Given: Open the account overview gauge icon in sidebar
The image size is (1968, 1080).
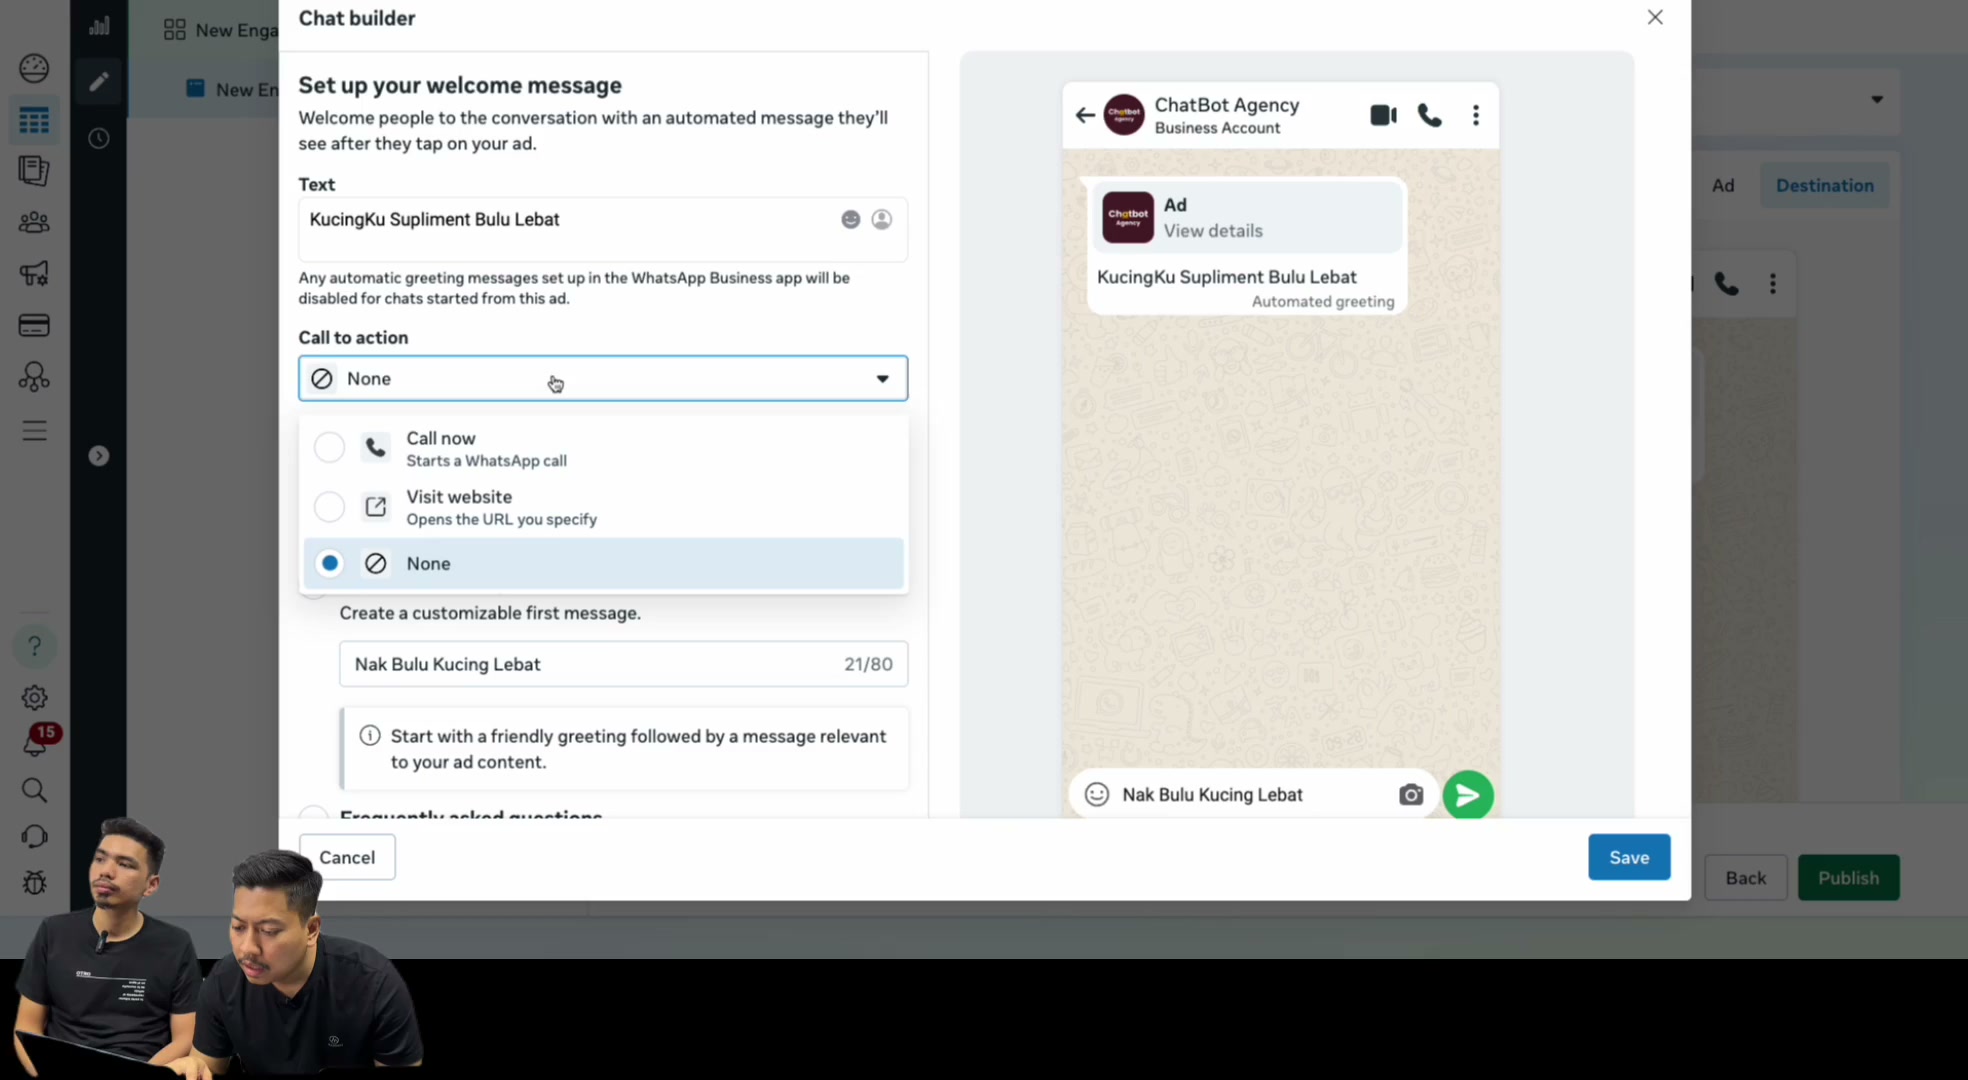Looking at the screenshot, I should tap(34, 68).
